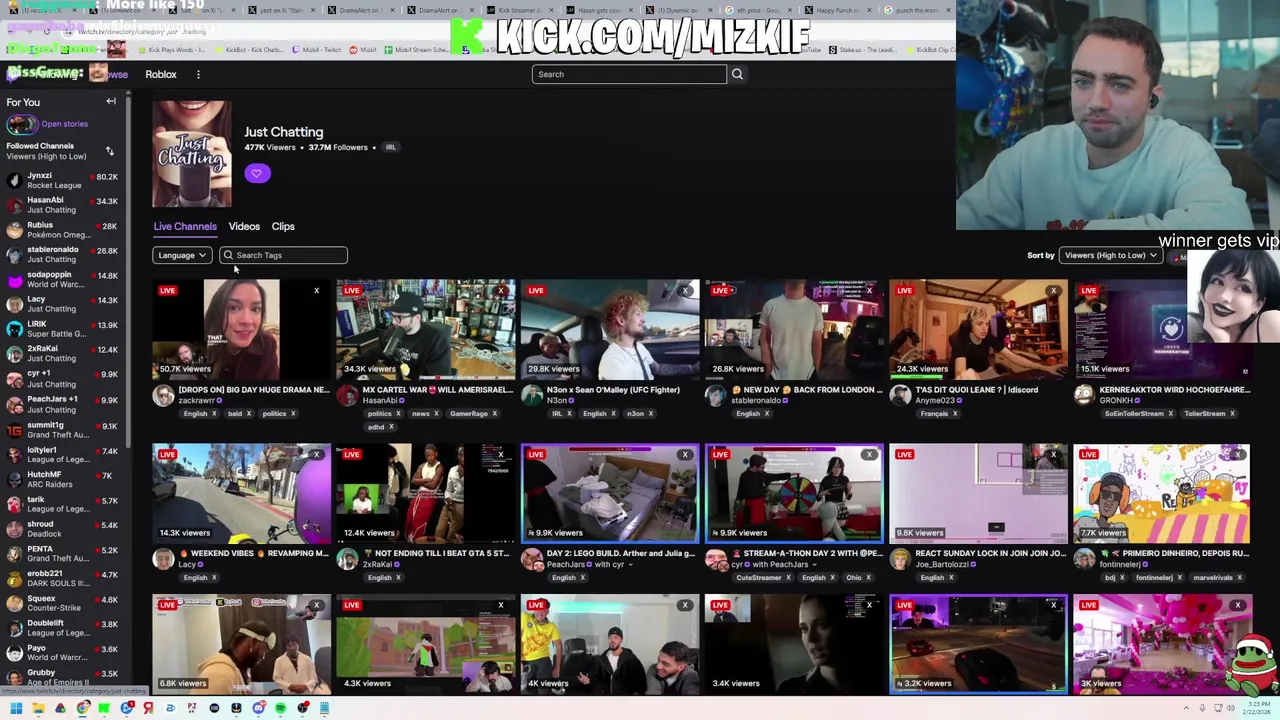Select sodapoppin in followed channels list
Viewport: 1280px width, 720px height.
pos(64,279)
